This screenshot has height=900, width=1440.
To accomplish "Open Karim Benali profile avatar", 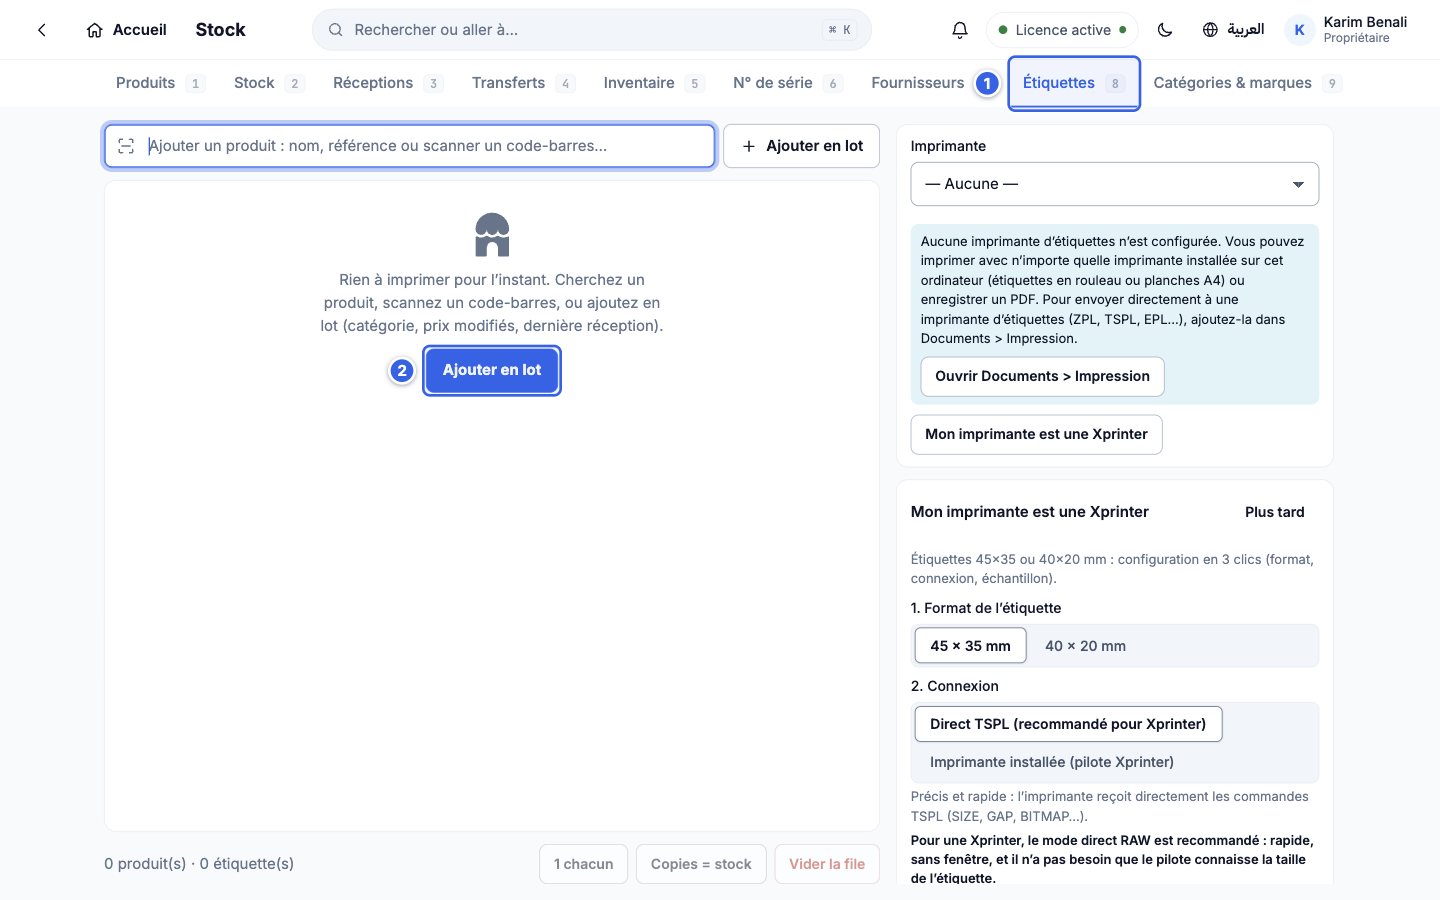I will pos(1299,30).
